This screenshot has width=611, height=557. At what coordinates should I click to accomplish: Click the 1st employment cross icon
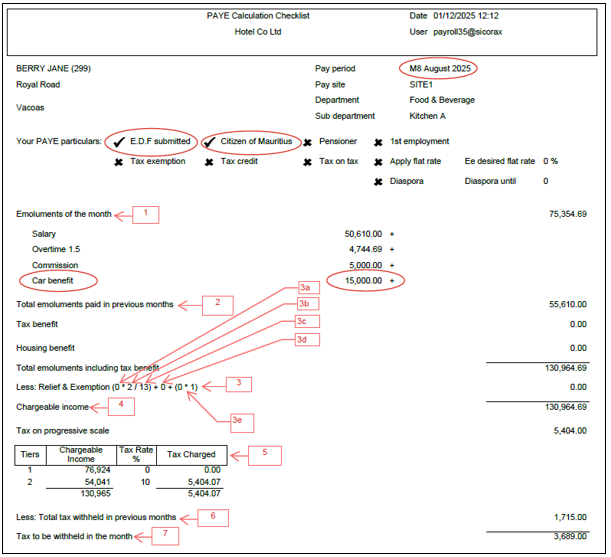(x=378, y=142)
